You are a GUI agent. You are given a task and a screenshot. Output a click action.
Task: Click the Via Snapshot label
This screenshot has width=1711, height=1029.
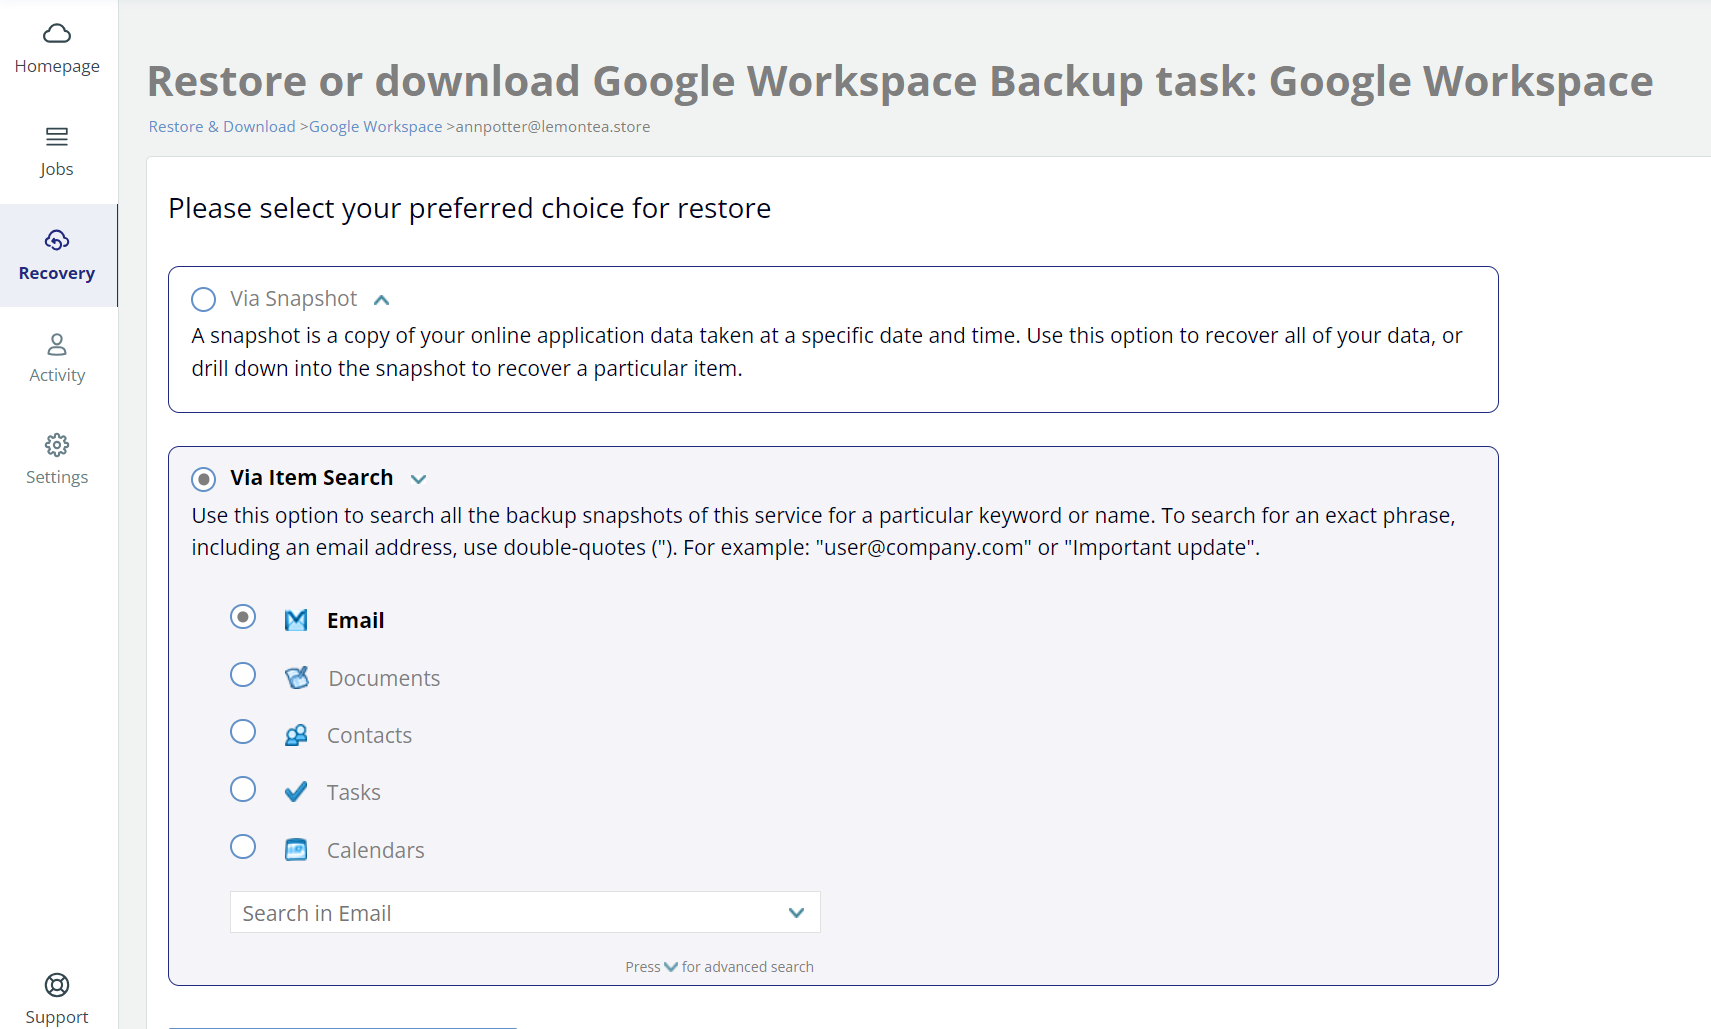pos(294,299)
